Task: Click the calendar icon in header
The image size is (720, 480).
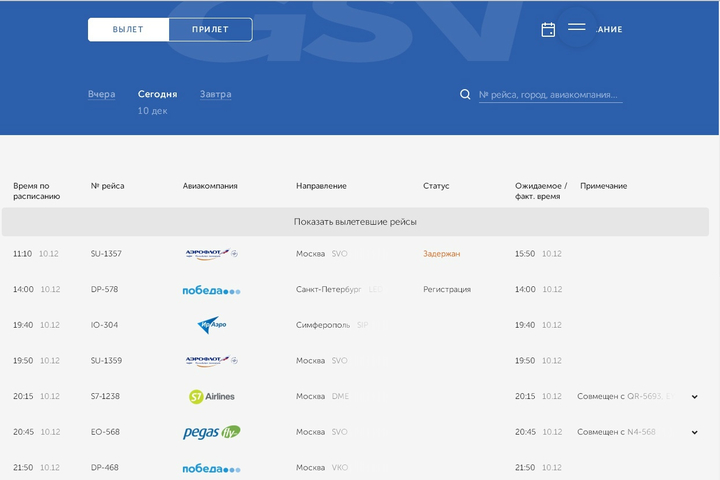Action: tap(548, 30)
